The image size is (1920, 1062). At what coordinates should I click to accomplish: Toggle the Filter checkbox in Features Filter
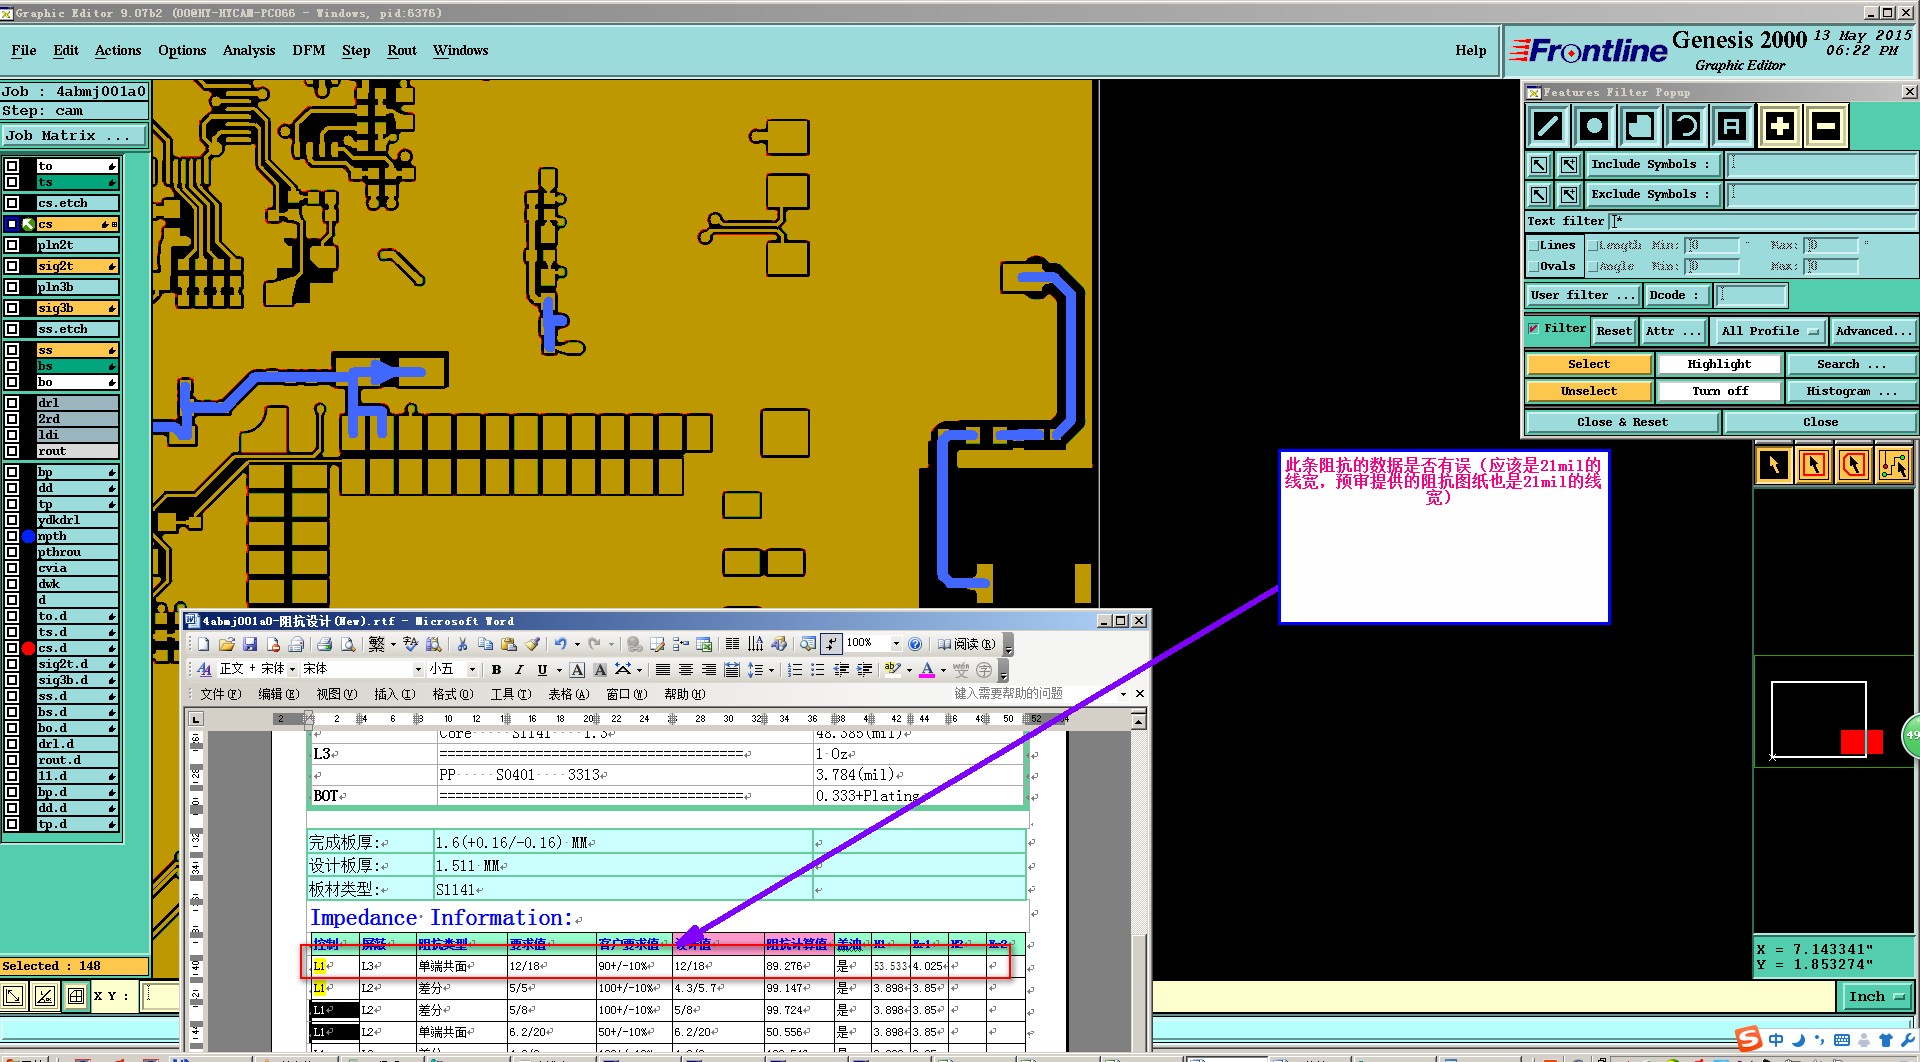[x=1534, y=329]
